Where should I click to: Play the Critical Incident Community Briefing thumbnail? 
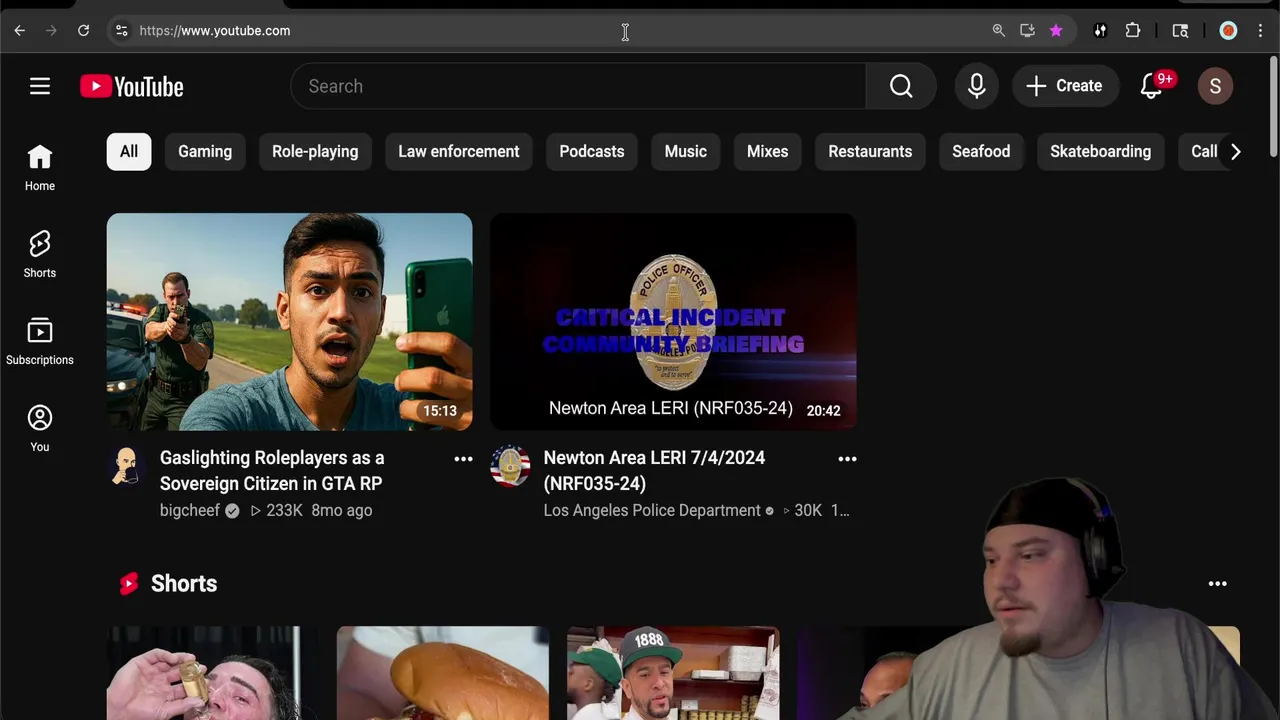tap(673, 322)
